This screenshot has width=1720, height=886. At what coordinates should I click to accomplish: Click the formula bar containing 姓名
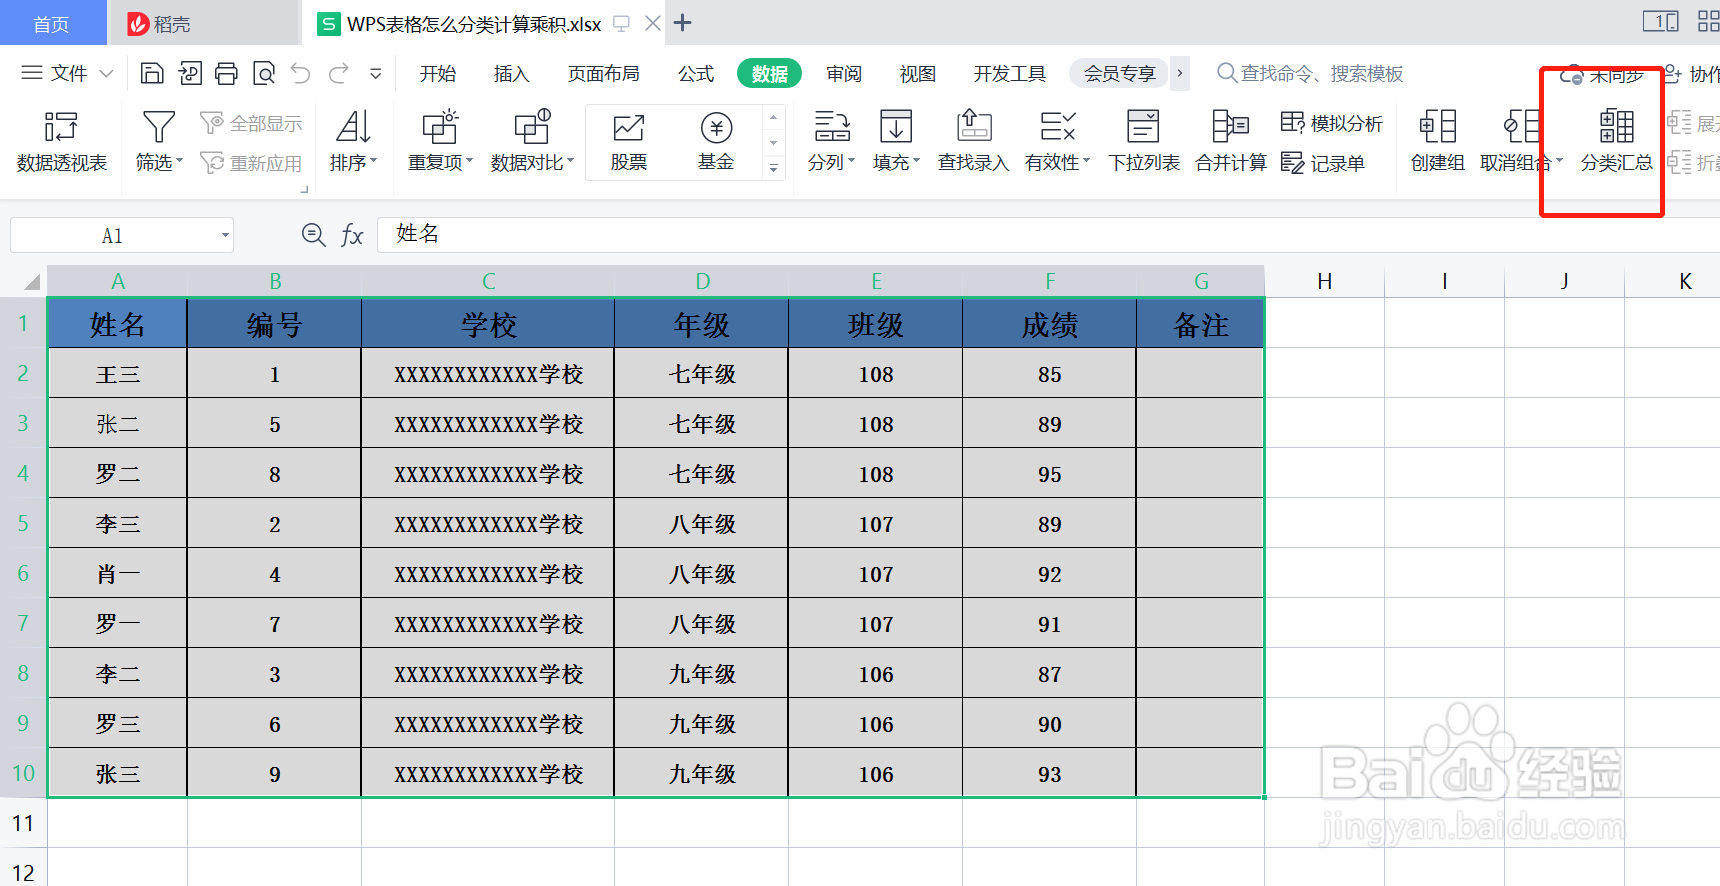pyautogui.click(x=1047, y=235)
